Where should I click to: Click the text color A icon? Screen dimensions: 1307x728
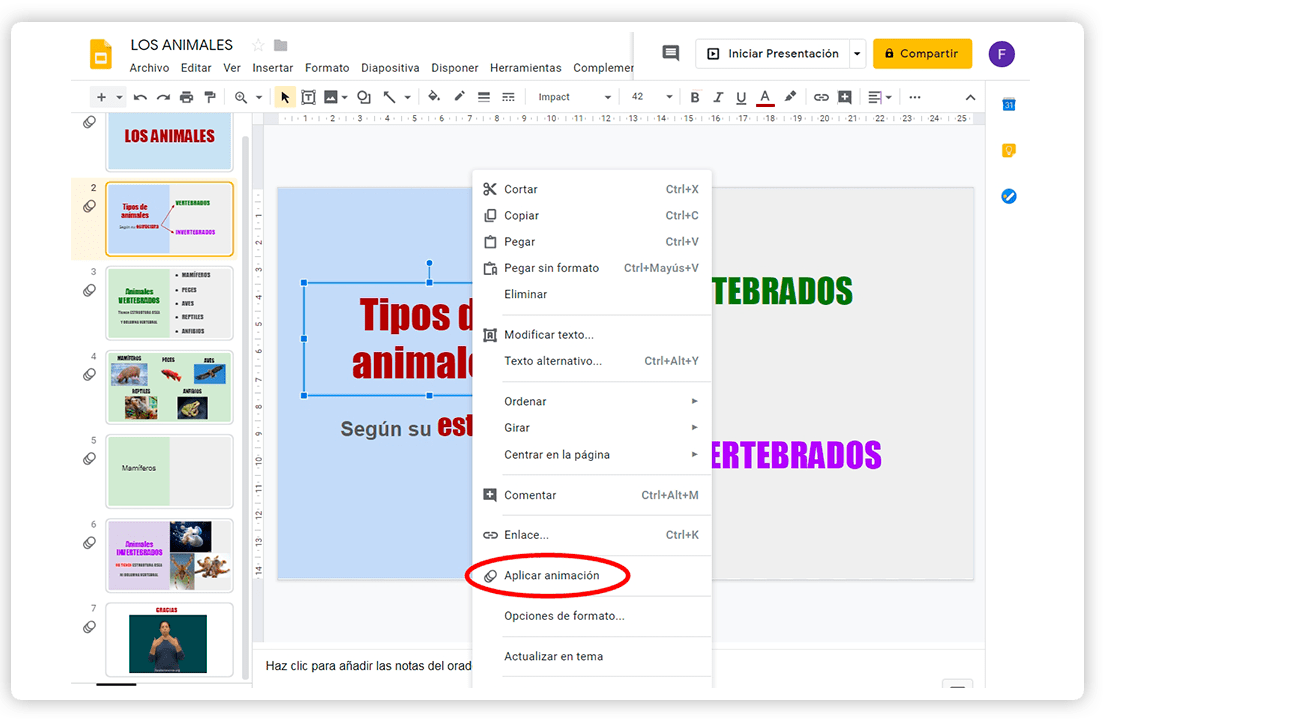[765, 97]
